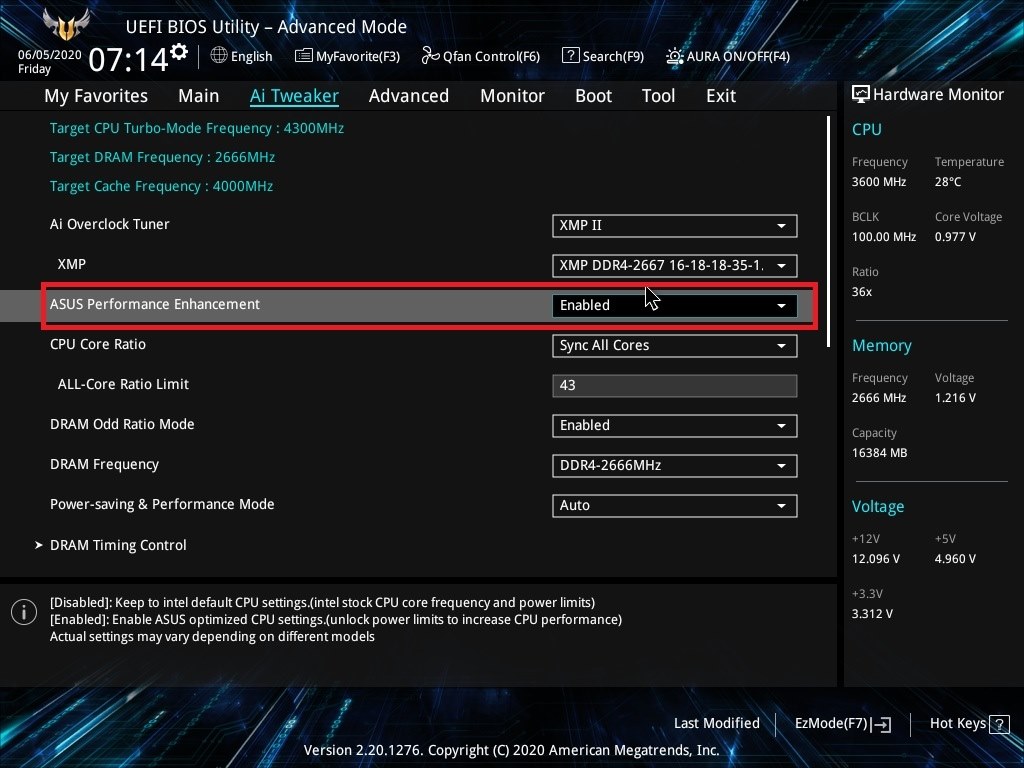This screenshot has height=768, width=1024.
Task: Click the English language button
Action: point(251,56)
